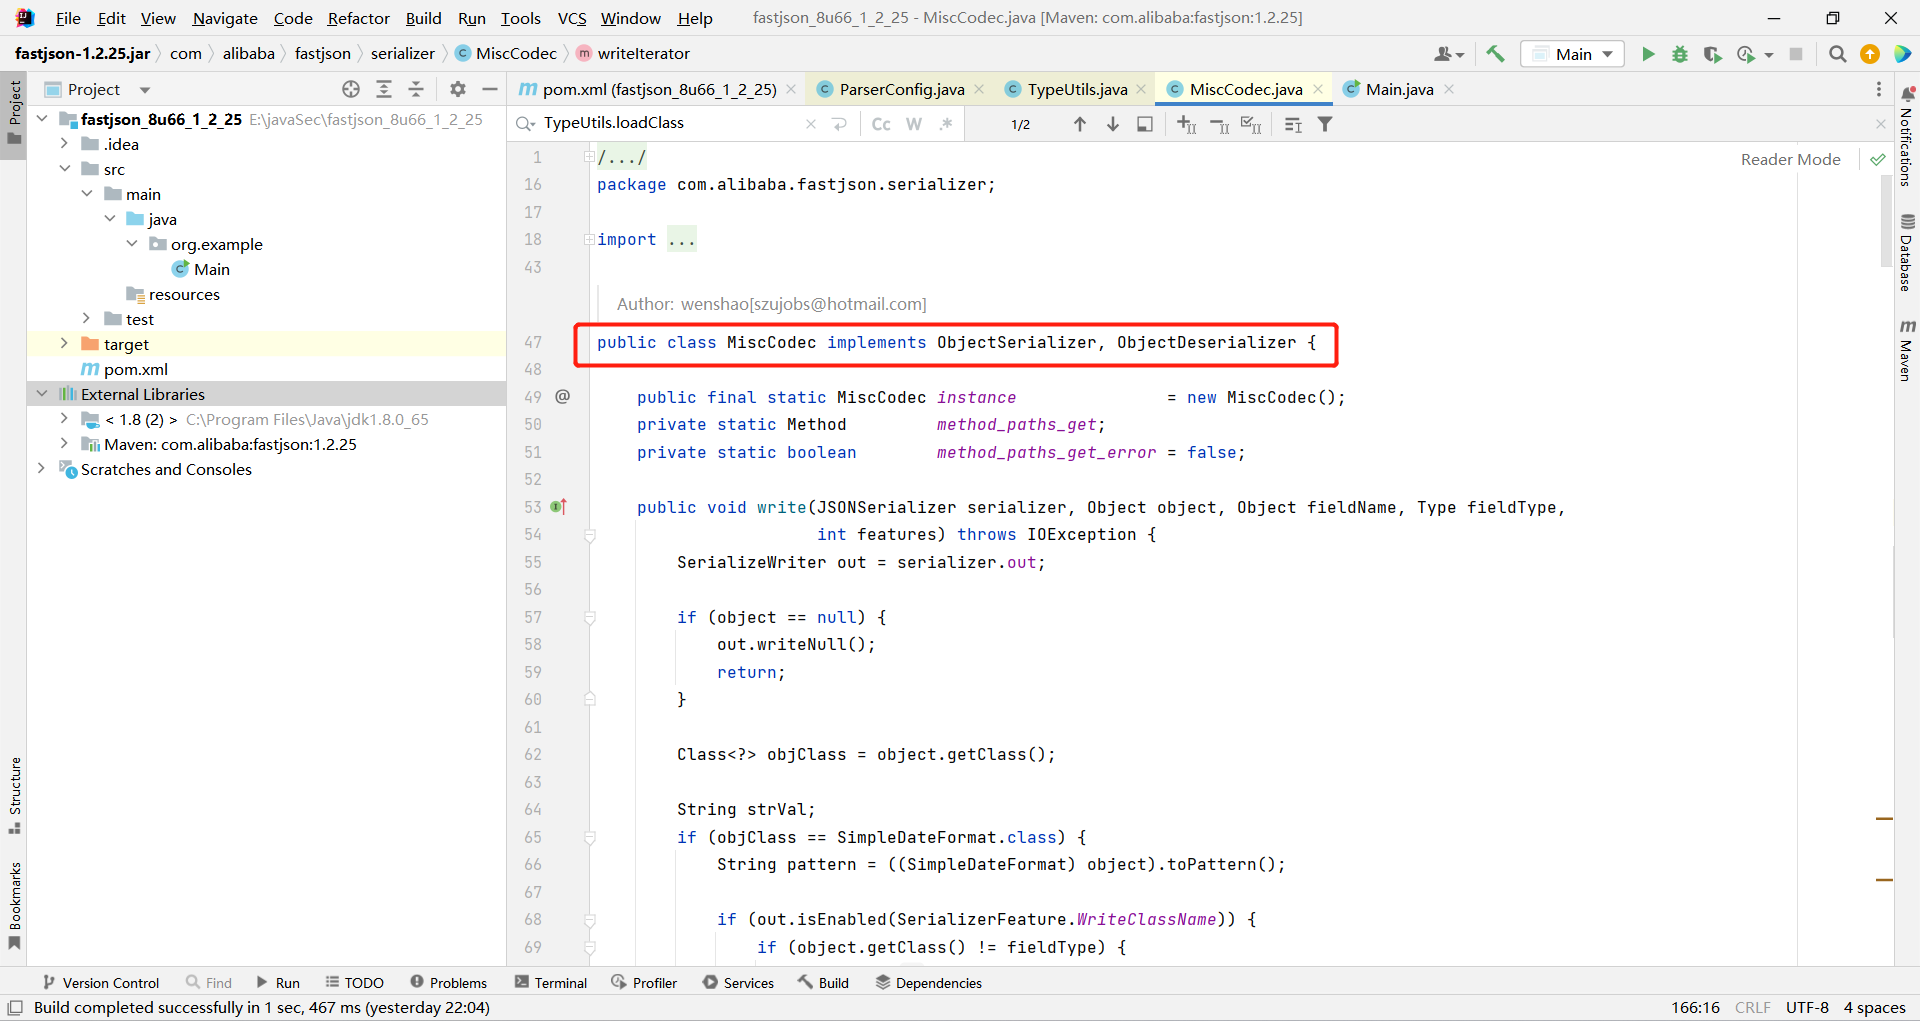The image size is (1920, 1021).
Task: Switch to Main.java tab
Action: click(x=1399, y=89)
